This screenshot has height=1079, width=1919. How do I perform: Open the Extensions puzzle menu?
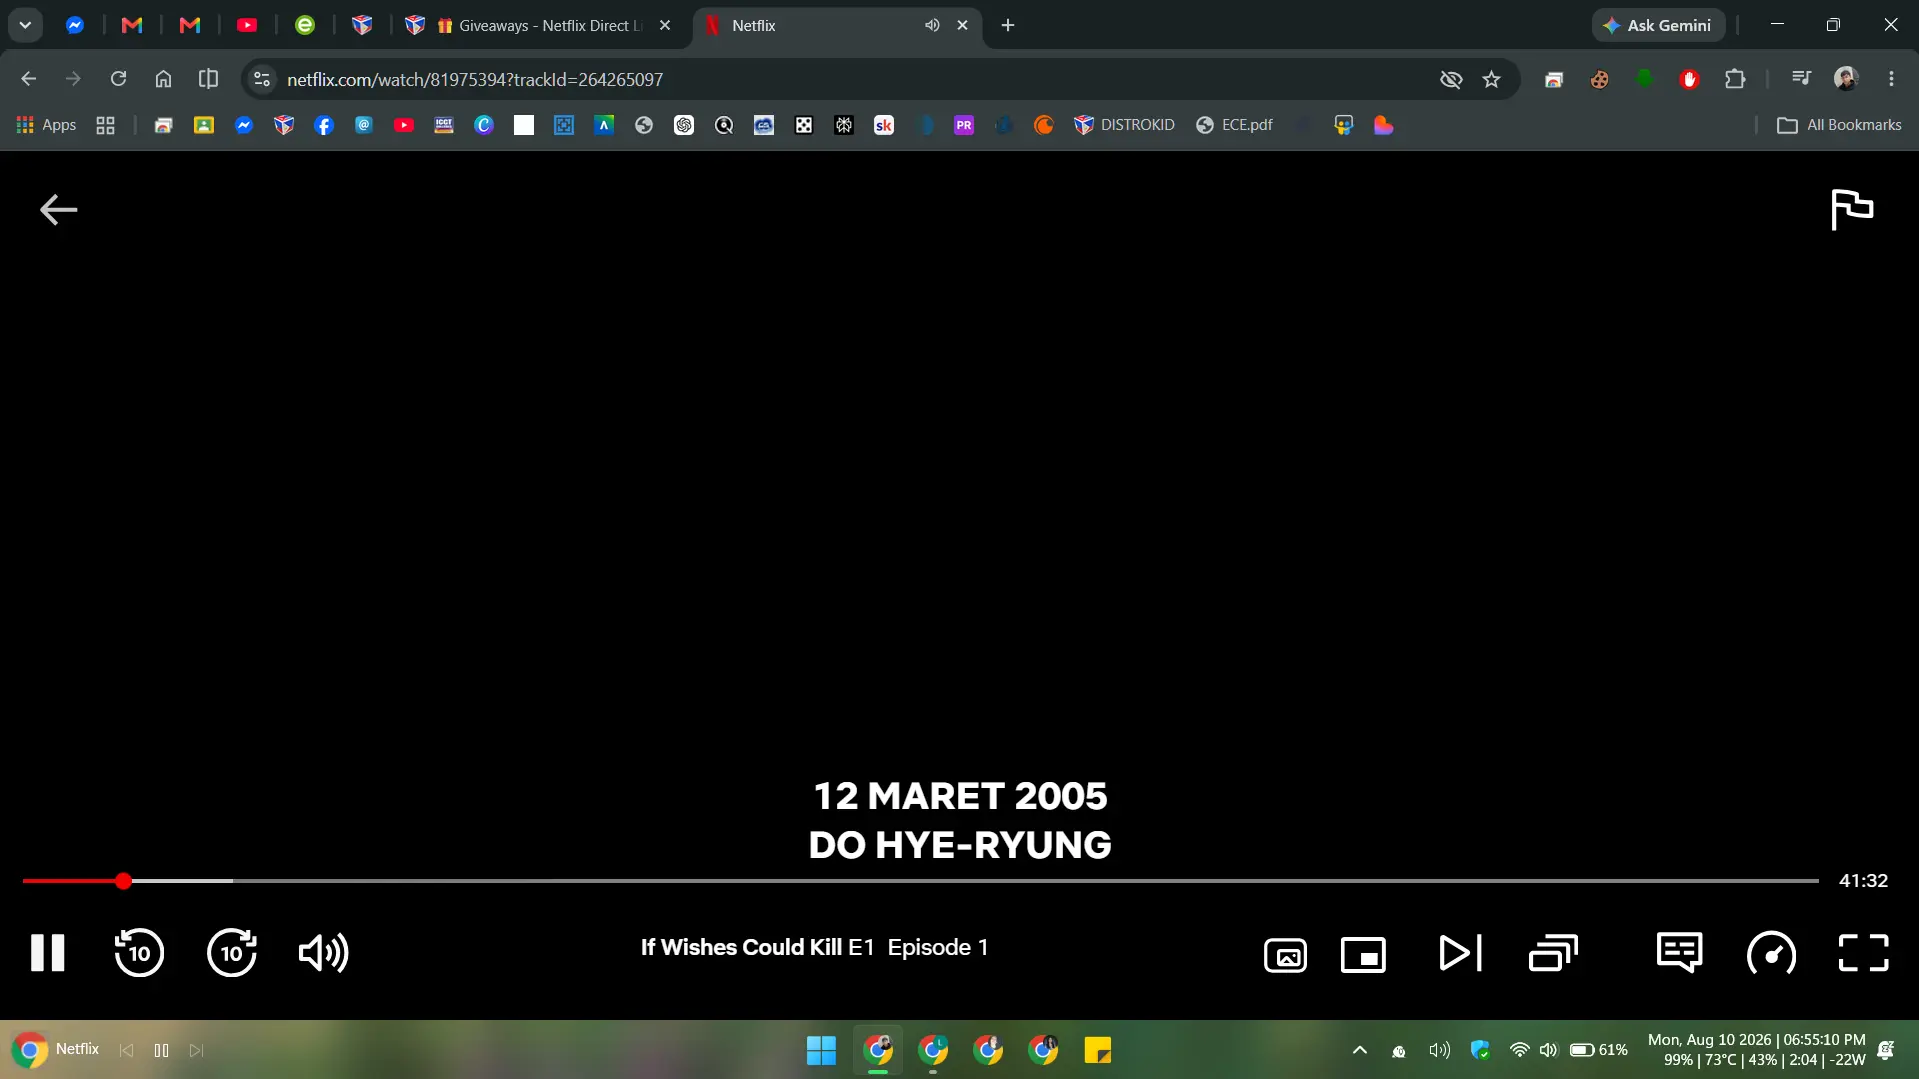pos(1735,79)
